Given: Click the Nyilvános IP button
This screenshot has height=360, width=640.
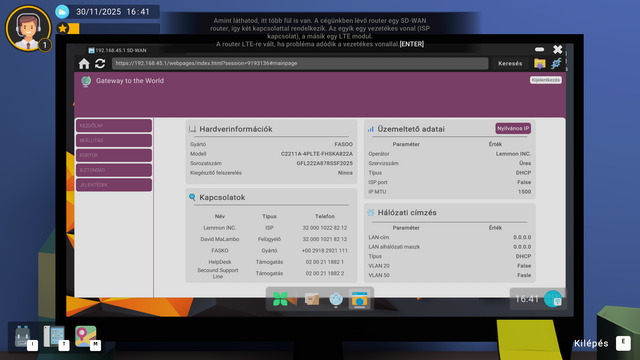Looking at the screenshot, I should click(x=513, y=129).
